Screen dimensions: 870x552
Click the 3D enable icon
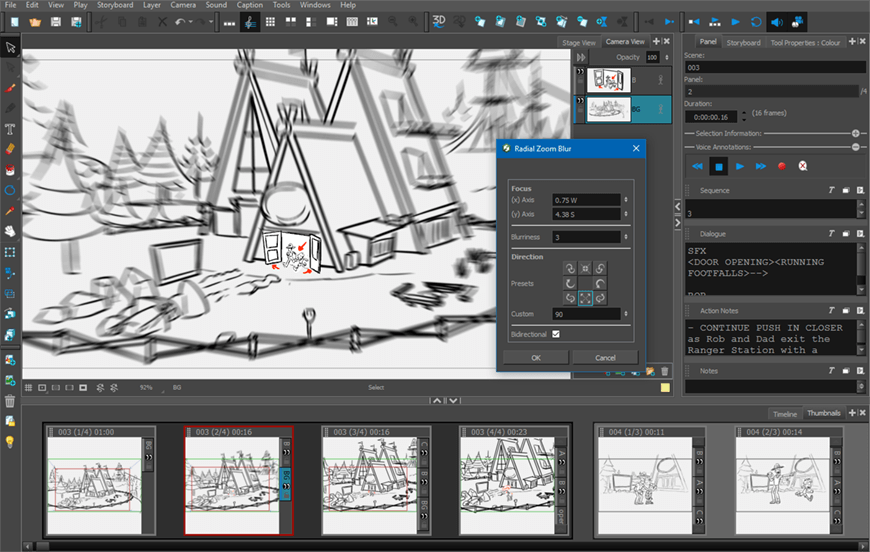click(439, 21)
